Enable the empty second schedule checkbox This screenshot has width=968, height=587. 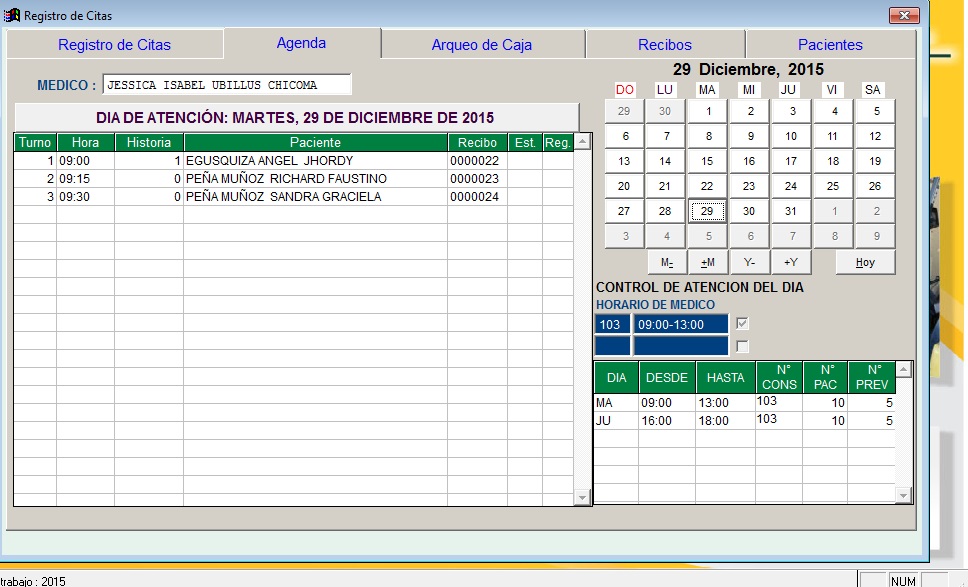point(742,346)
